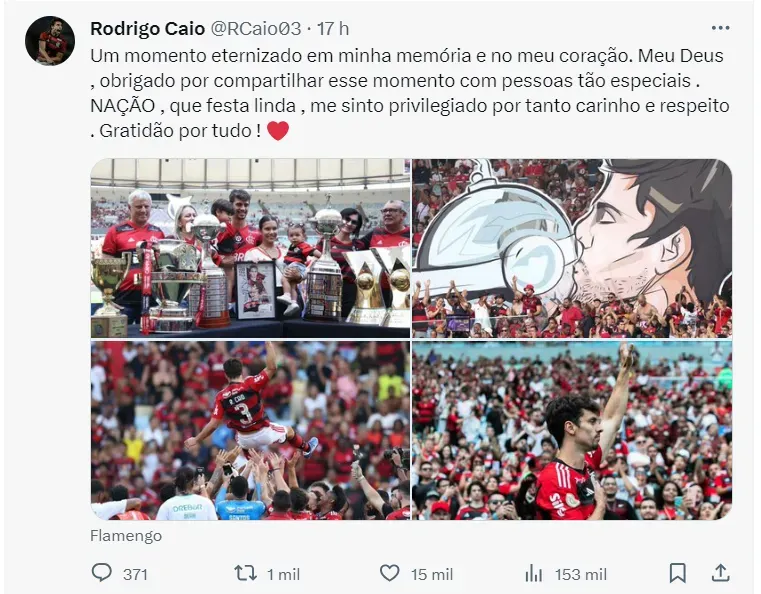Open the trophy kiss illustration photo
This screenshot has height=594, width=761.
(x=572, y=248)
